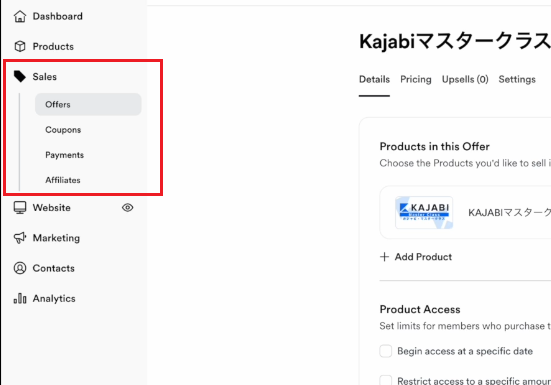This screenshot has height=385, width=551.
Task: Enable Begin access at a specific date
Action: tap(385, 351)
